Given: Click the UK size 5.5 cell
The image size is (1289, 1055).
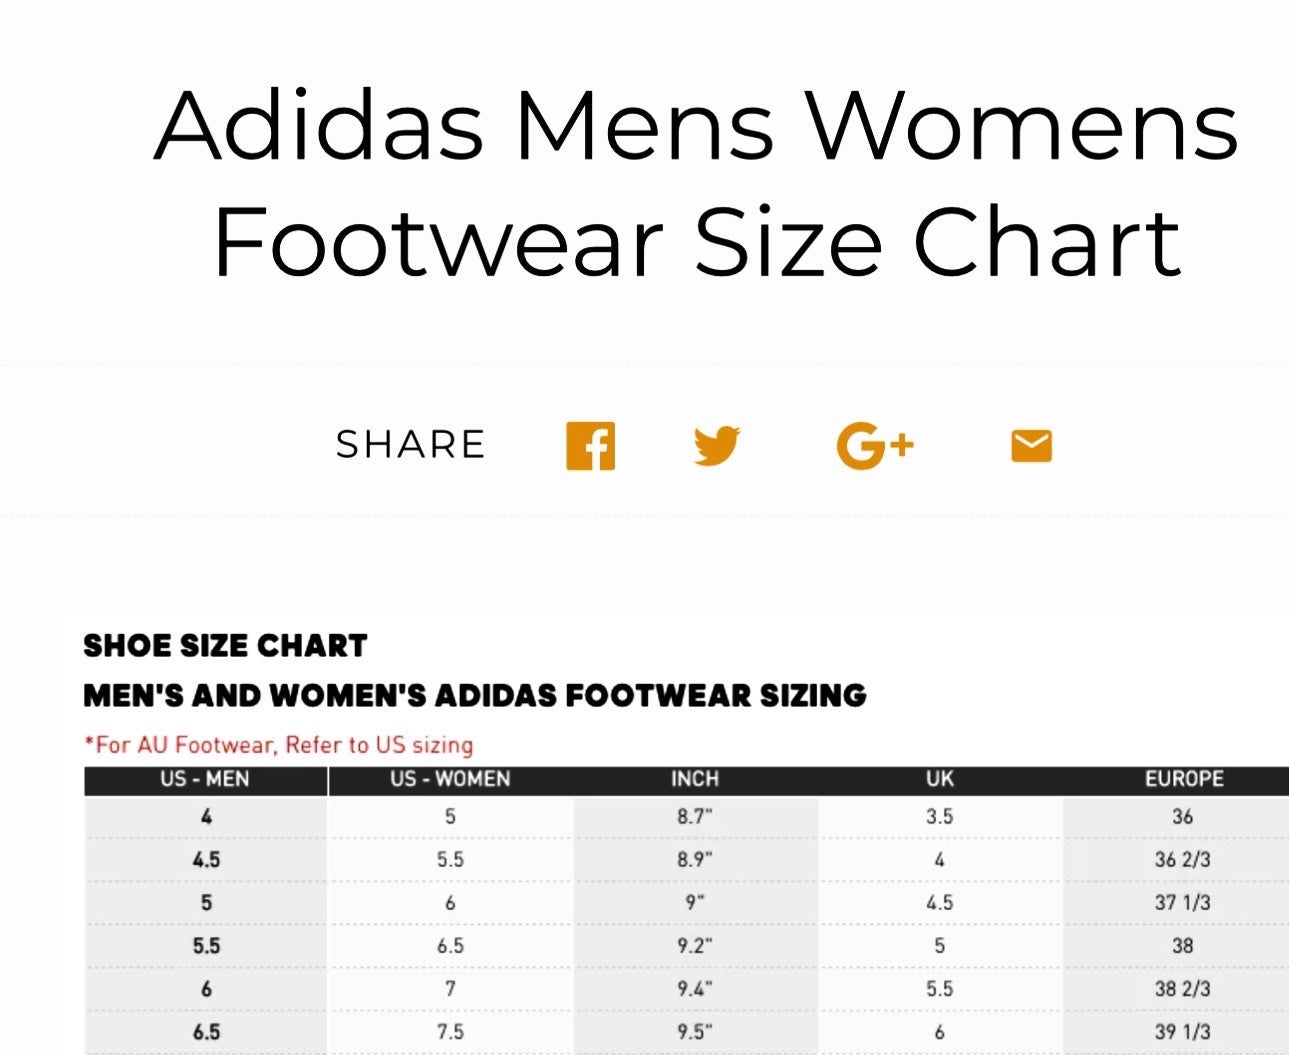Looking at the screenshot, I should click(940, 989).
